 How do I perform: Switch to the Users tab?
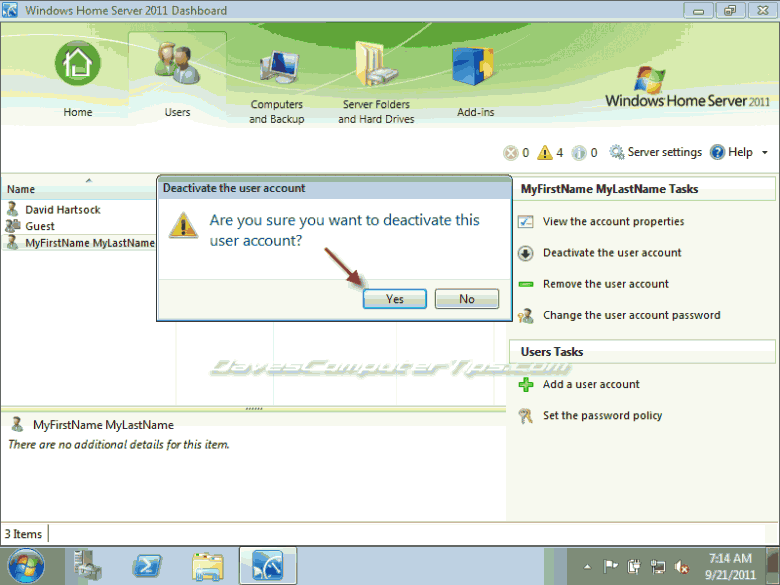point(178,77)
